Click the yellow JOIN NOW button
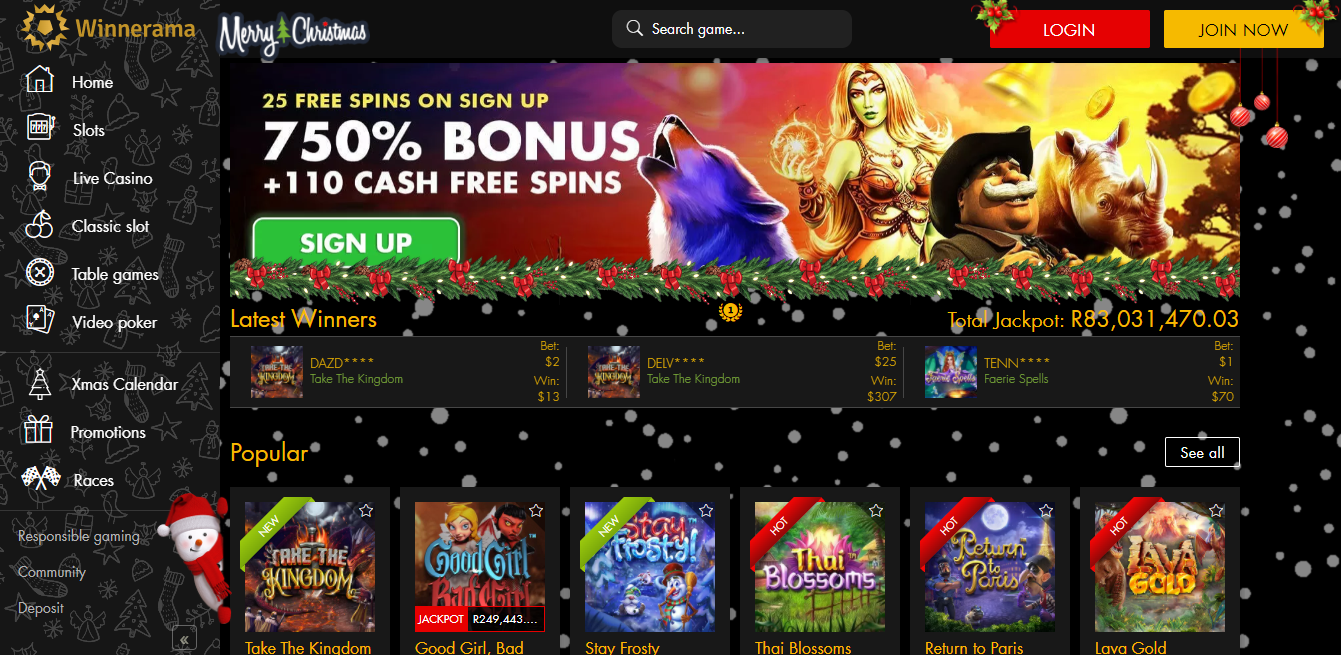 pos(1243,30)
